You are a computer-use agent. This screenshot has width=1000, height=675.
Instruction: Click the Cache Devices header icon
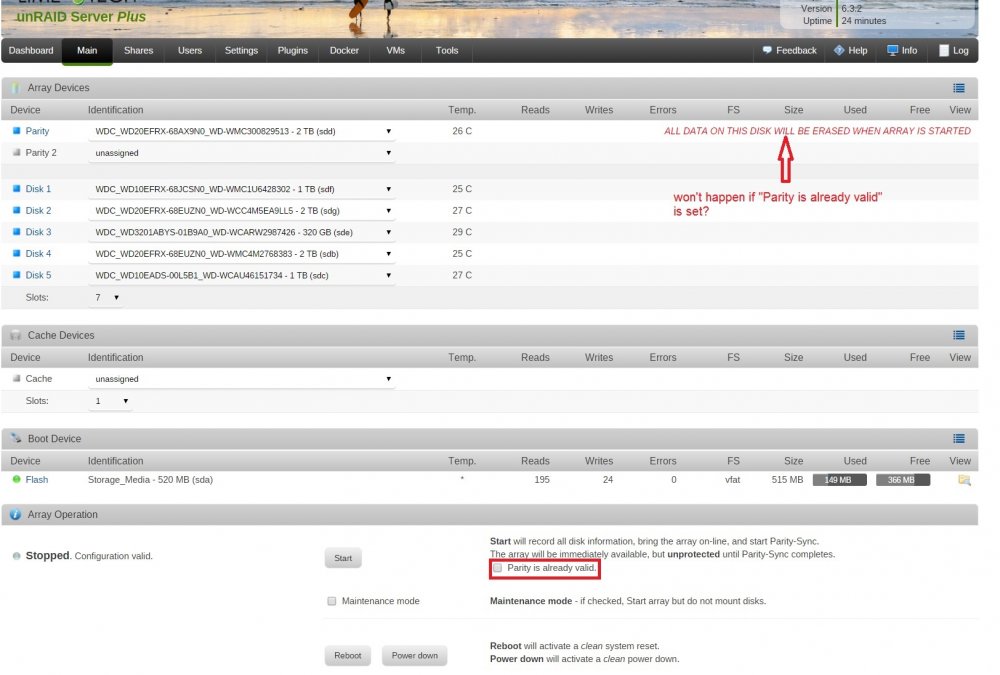(x=15, y=335)
